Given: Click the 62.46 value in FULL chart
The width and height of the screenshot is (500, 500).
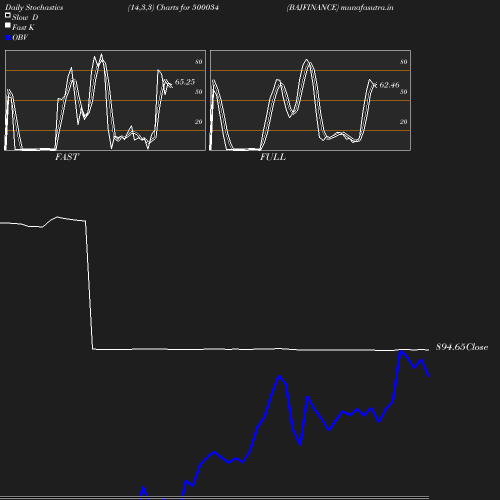Looking at the screenshot, I should point(389,85).
